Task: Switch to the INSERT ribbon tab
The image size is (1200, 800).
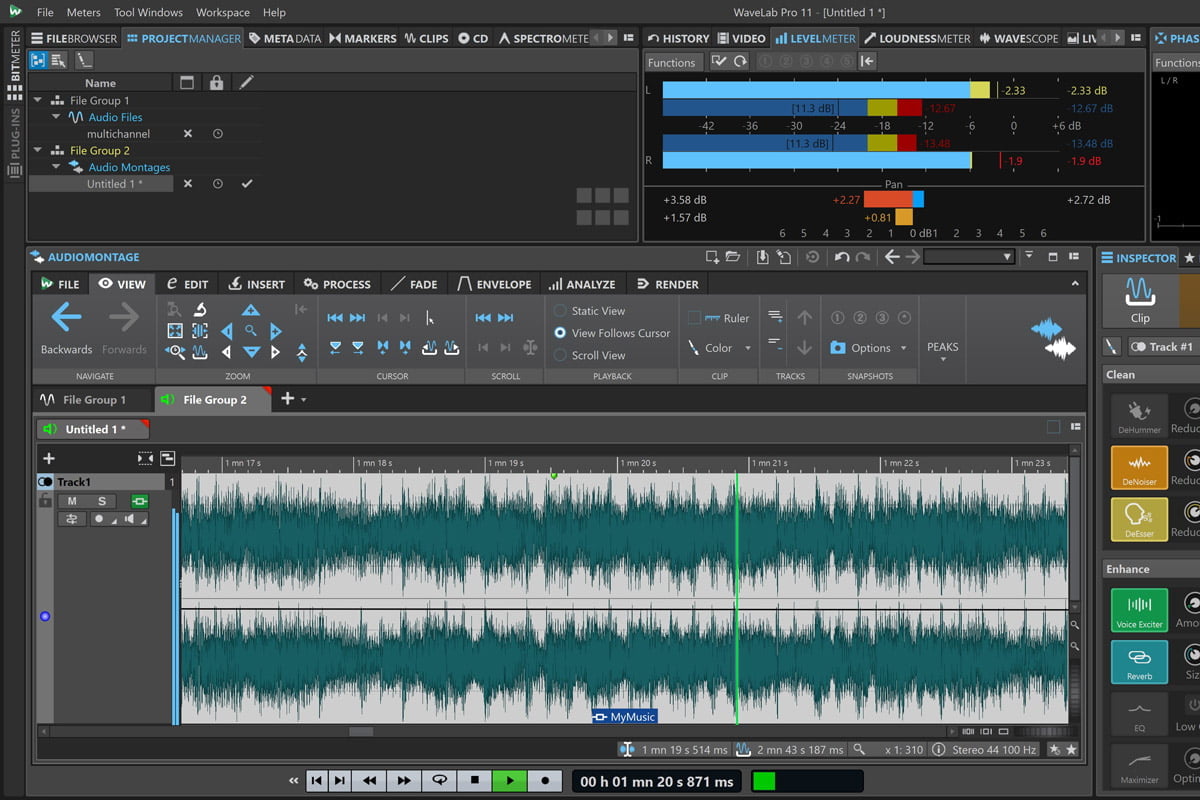Action: (256, 284)
